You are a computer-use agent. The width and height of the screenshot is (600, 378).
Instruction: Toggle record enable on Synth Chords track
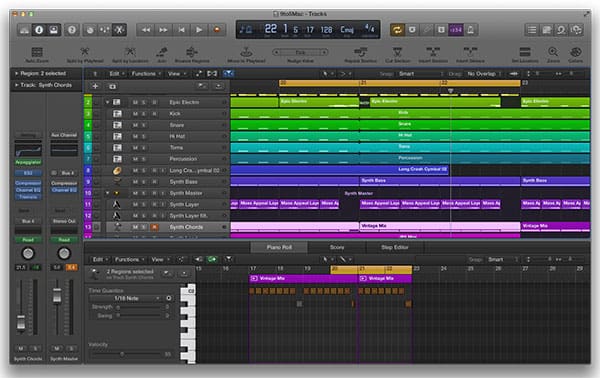[x=154, y=227]
